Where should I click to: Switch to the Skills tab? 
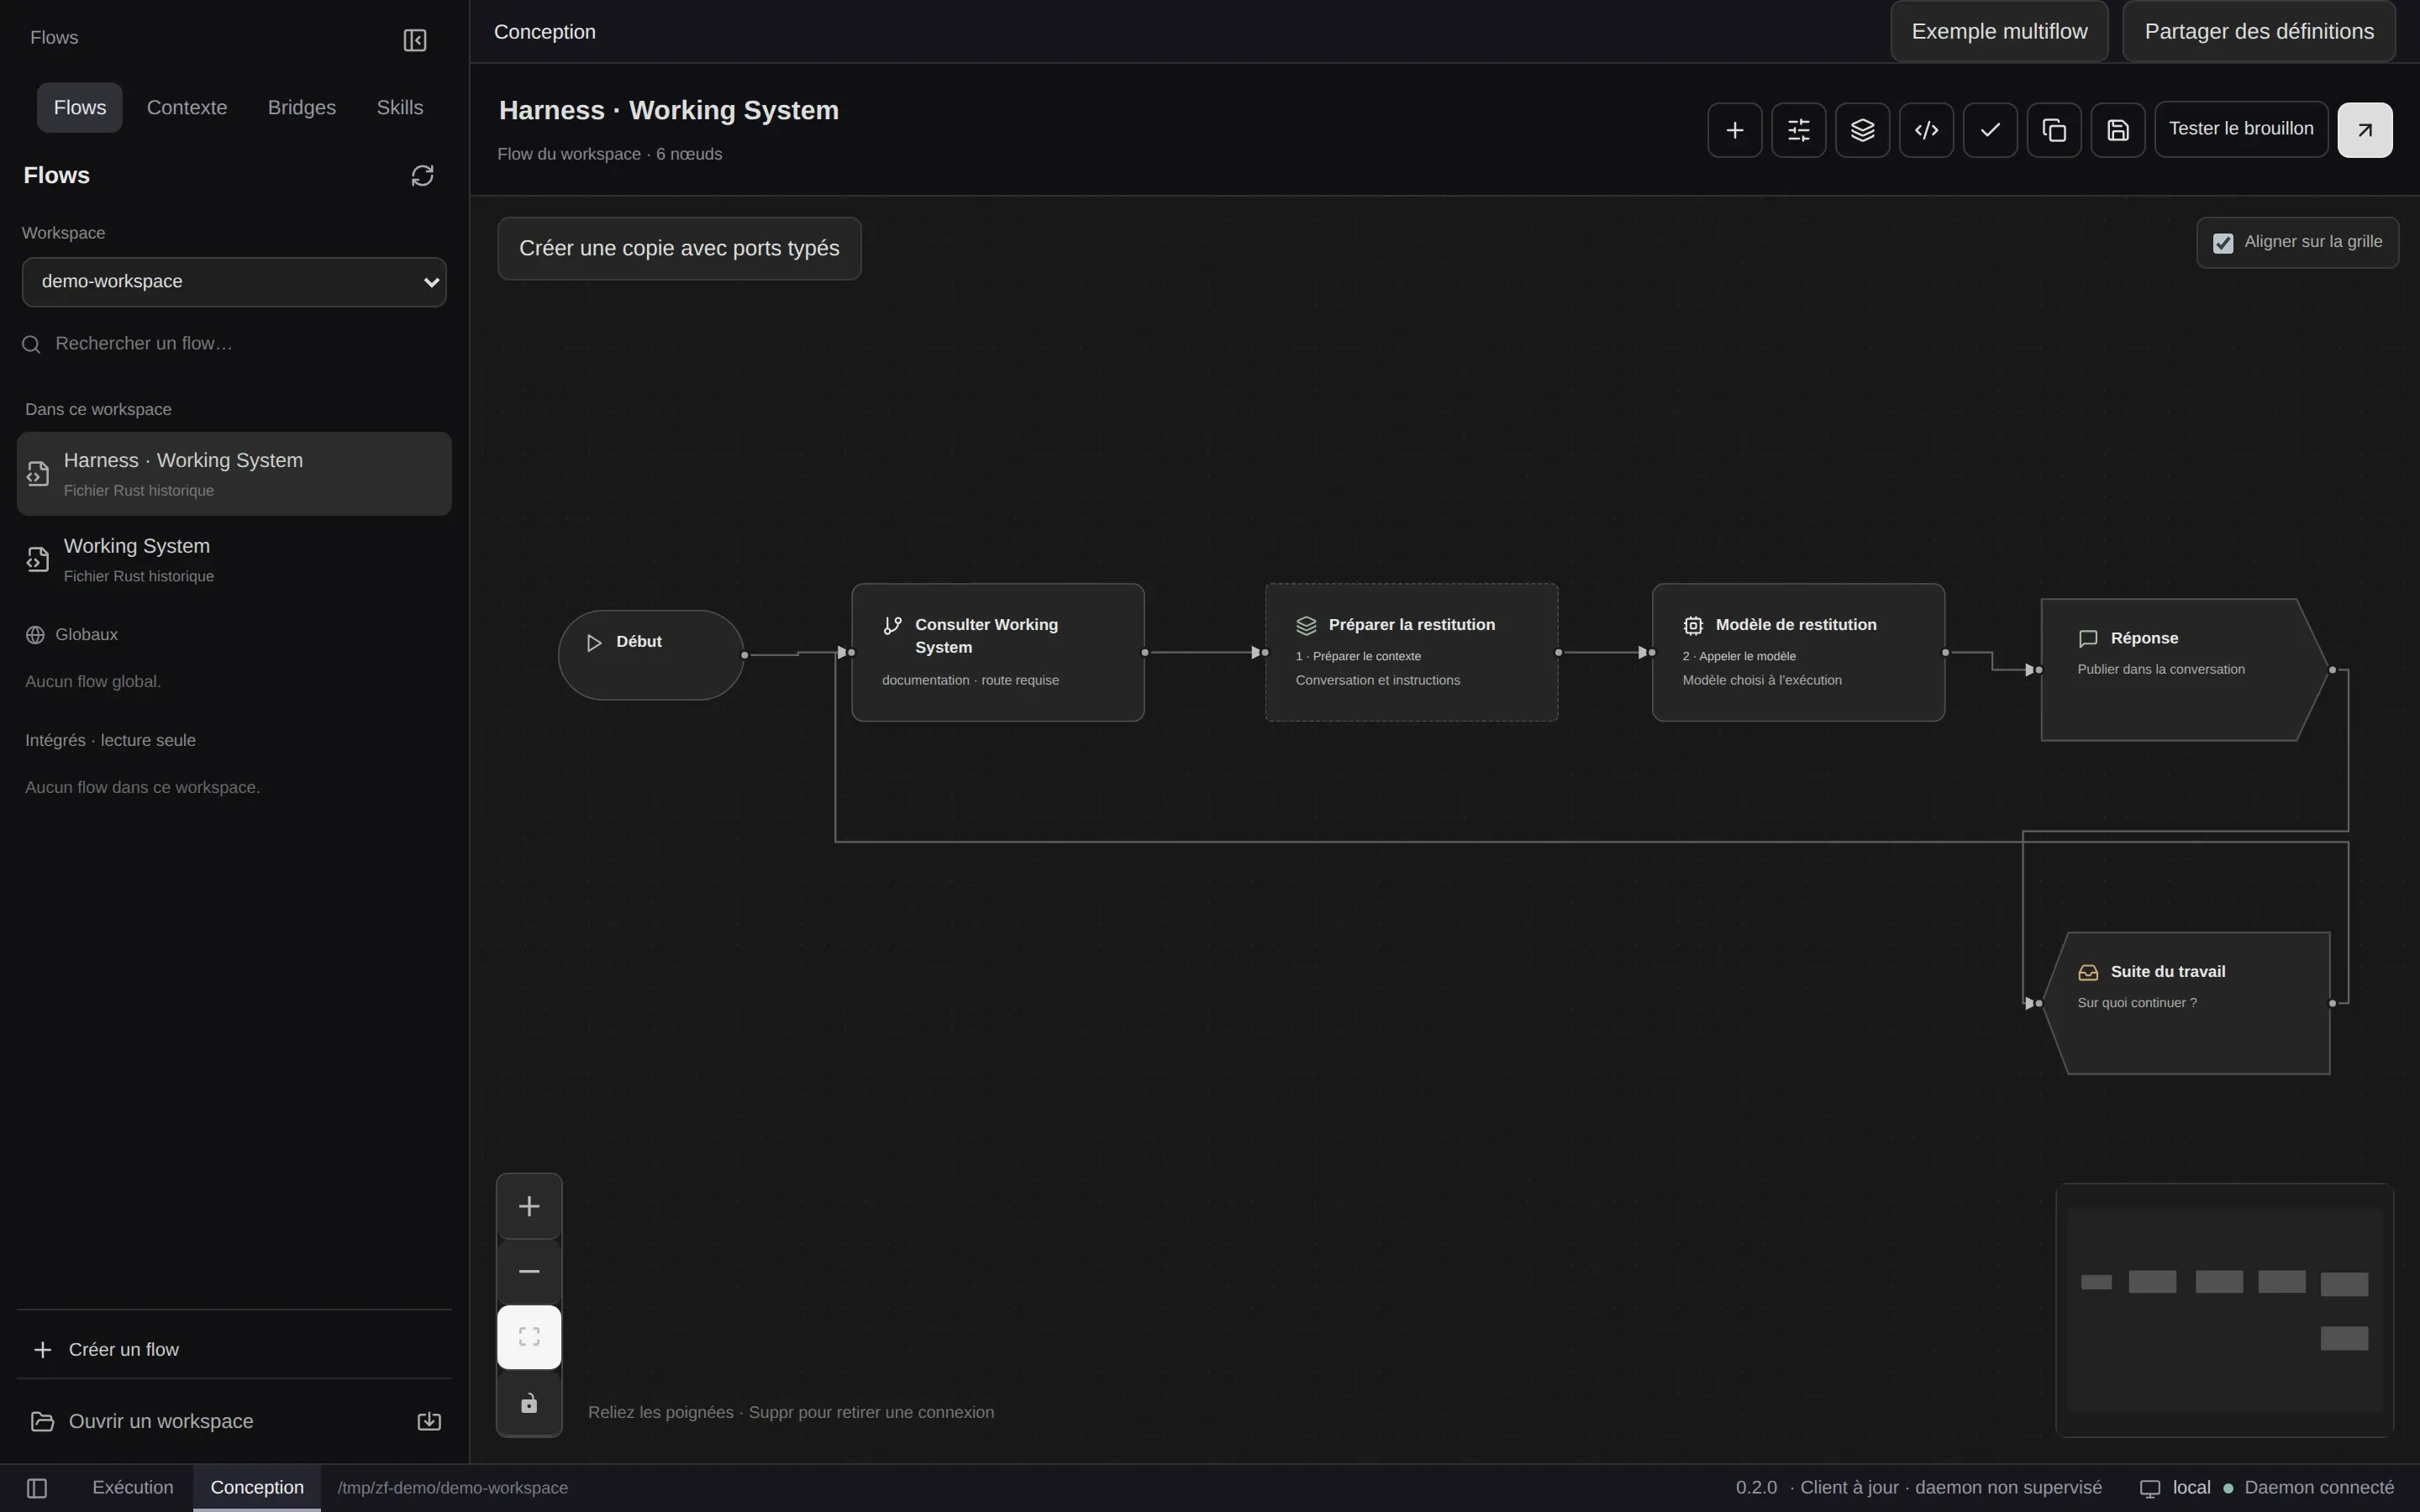pyautogui.click(x=400, y=107)
